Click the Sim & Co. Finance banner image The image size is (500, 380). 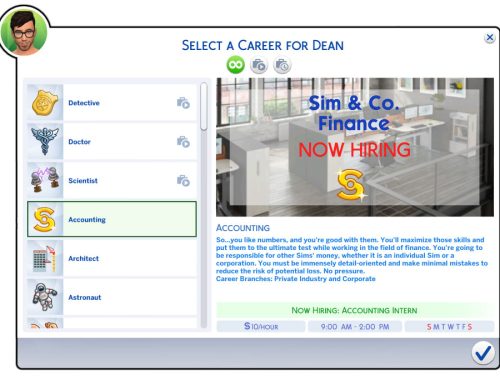(355, 147)
